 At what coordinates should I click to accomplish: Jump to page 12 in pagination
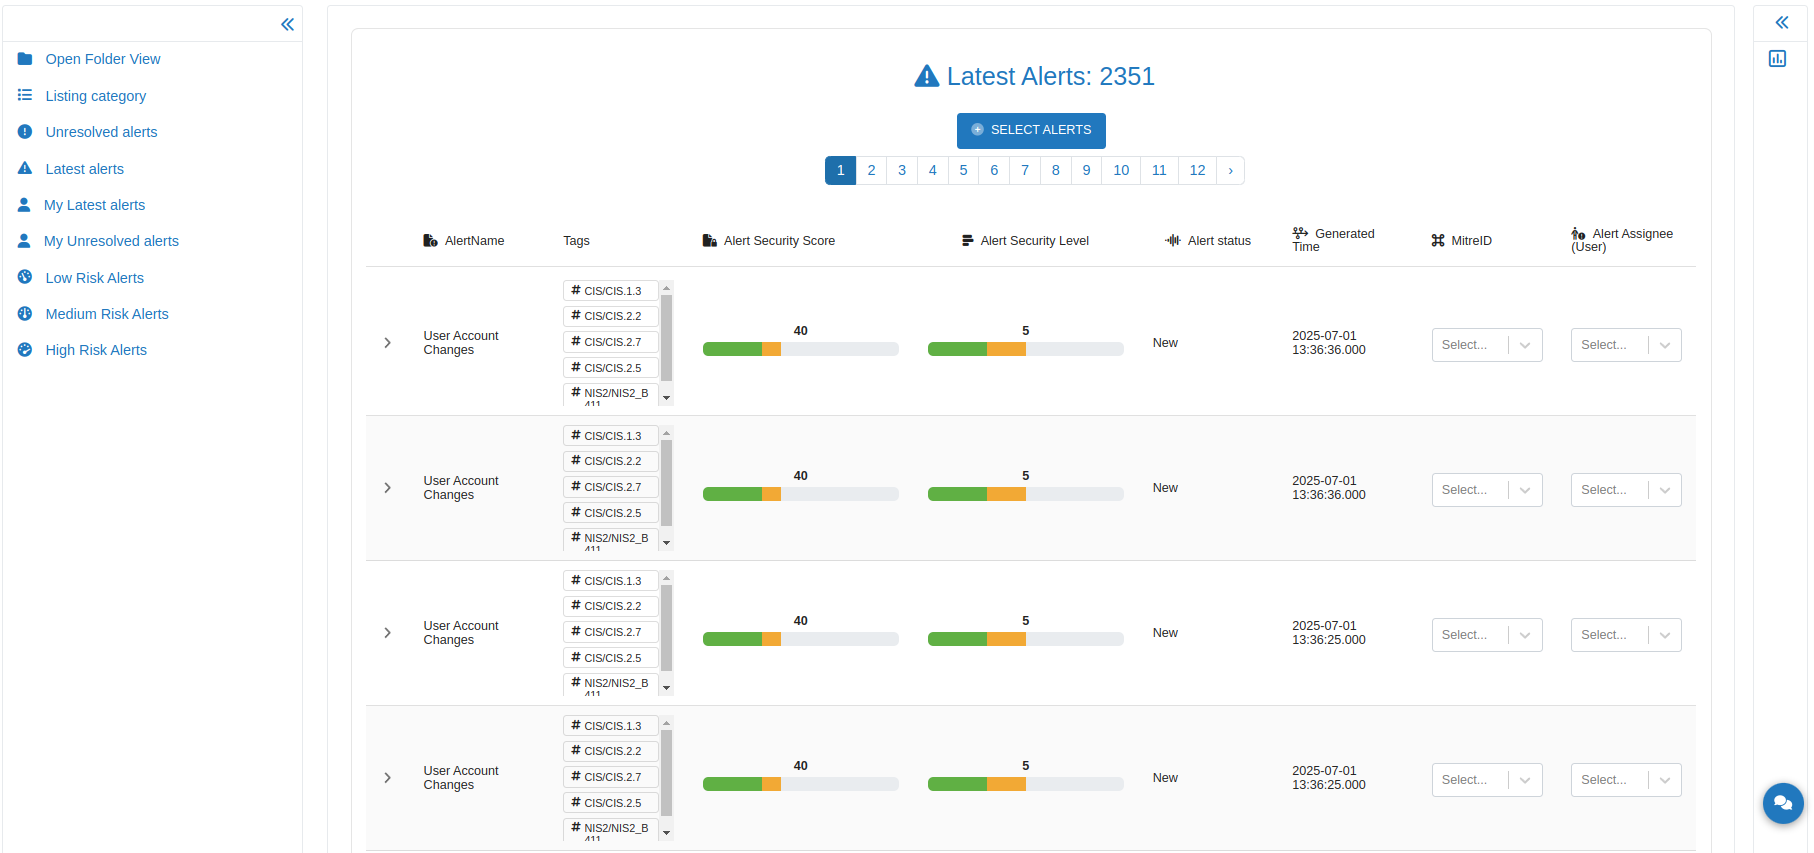coord(1197,170)
